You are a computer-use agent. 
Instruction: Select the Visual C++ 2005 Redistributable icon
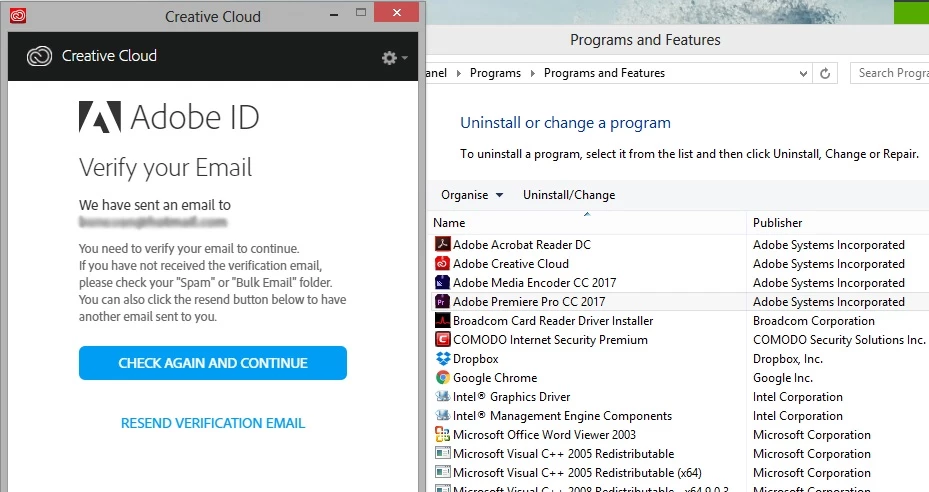tap(443, 453)
